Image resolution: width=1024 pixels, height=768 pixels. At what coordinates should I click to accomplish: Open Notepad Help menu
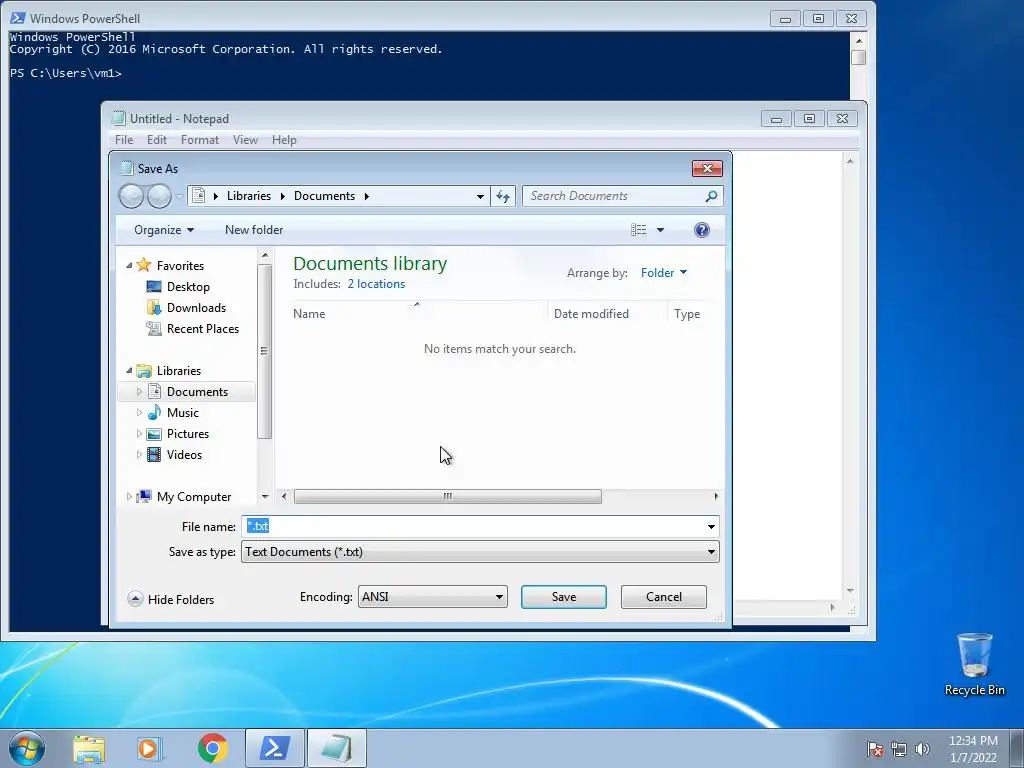click(x=284, y=140)
